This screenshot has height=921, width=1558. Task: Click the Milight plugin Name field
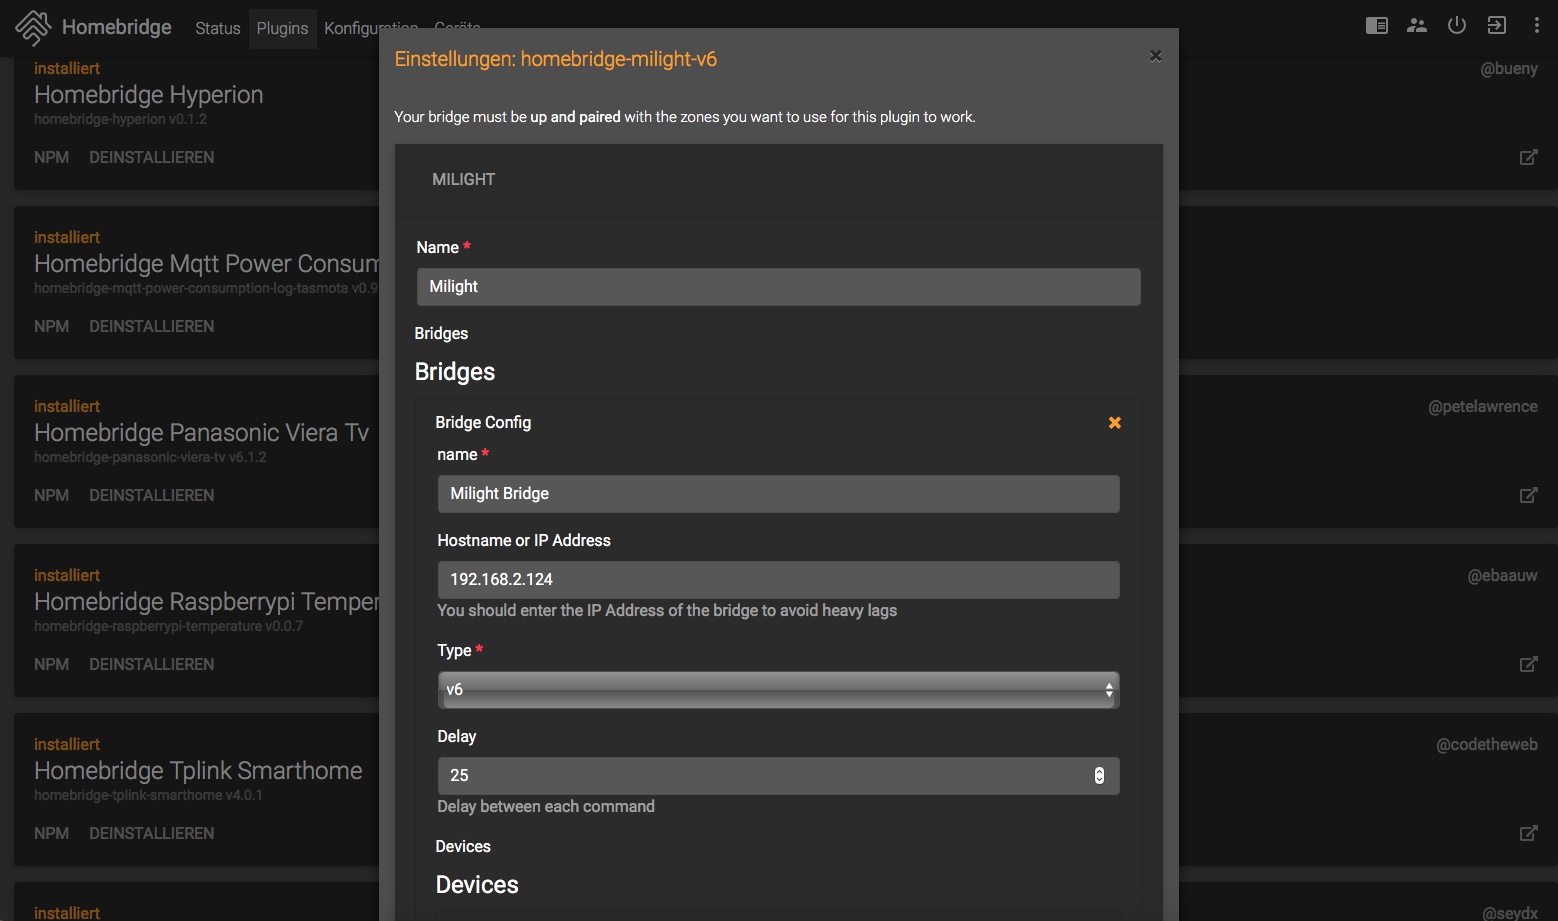click(778, 287)
